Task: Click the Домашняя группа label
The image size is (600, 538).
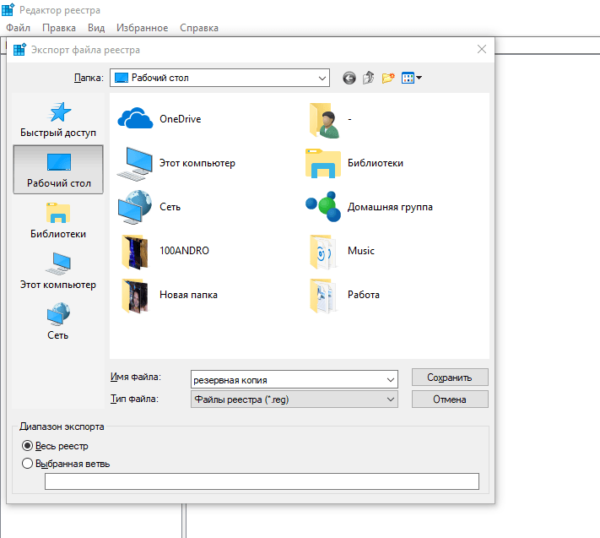Action: (390, 207)
